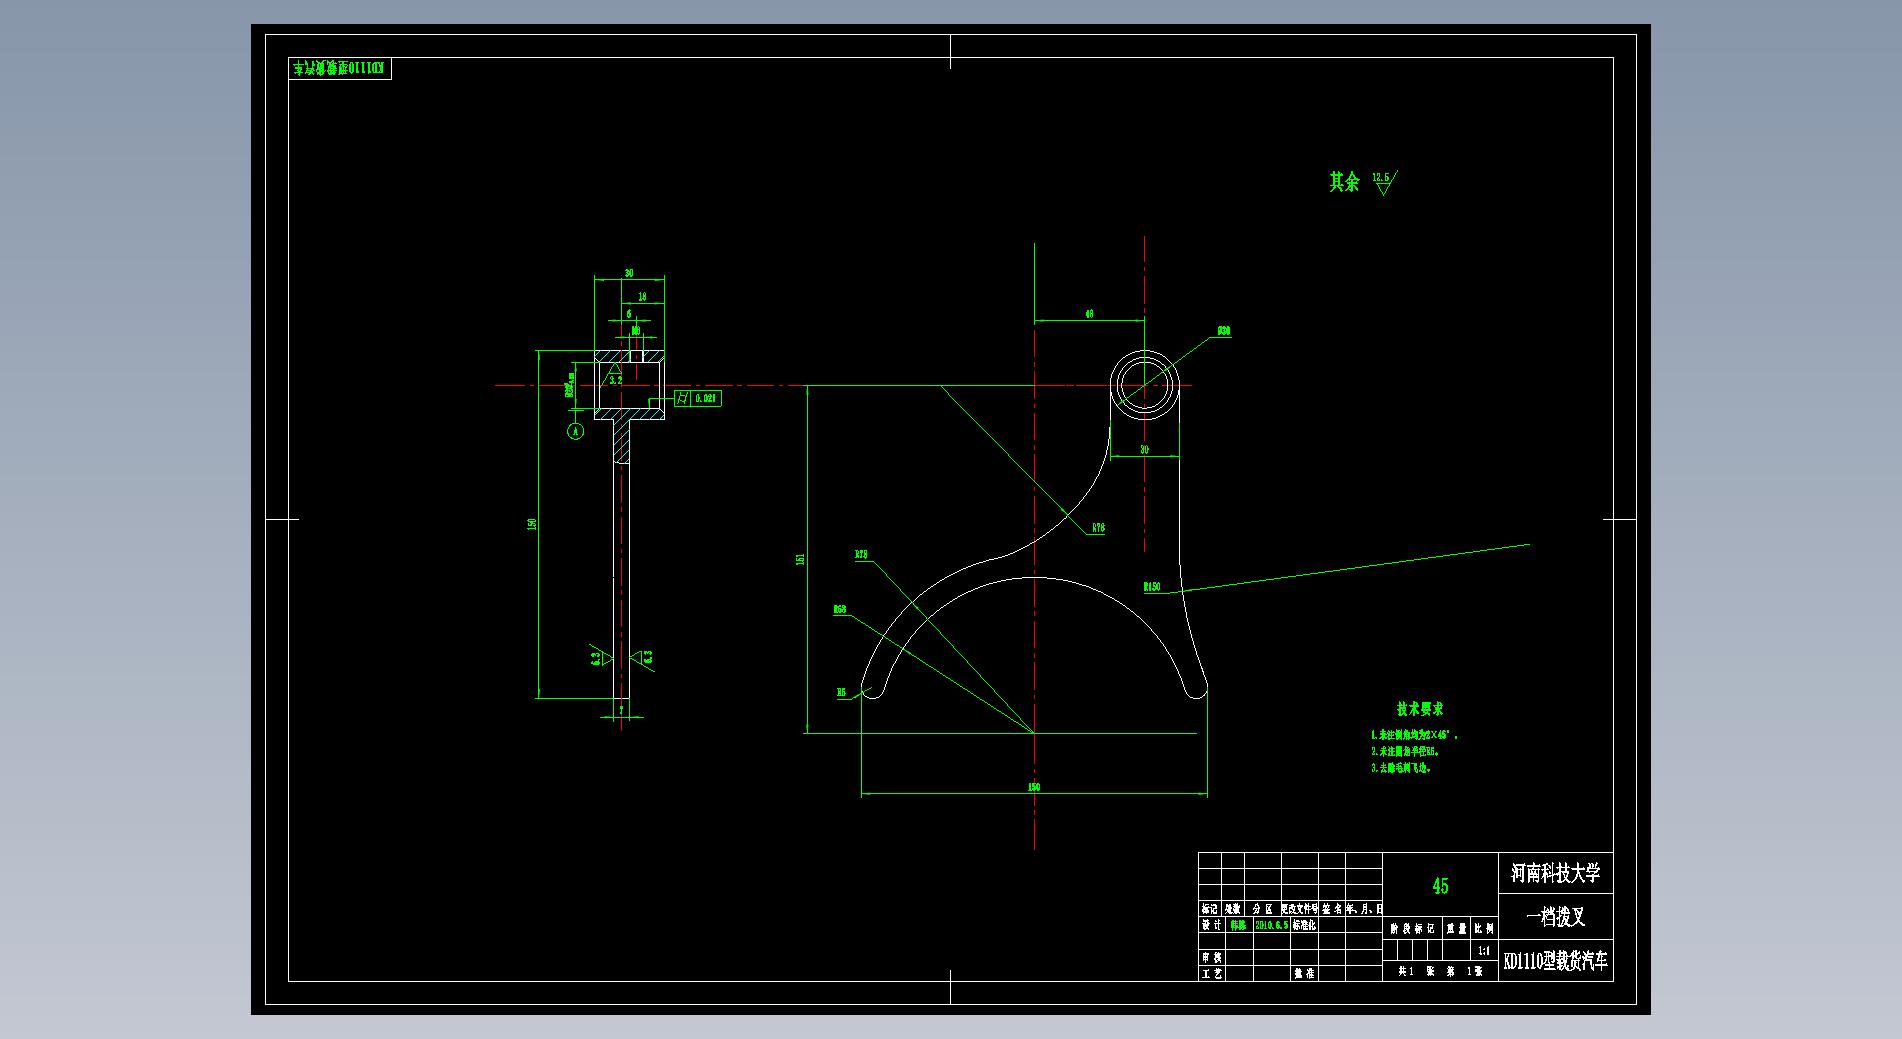This screenshot has width=1902, height=1039.
Task: Select the 2010.6.5 date cell
Action: (1270, 925)
